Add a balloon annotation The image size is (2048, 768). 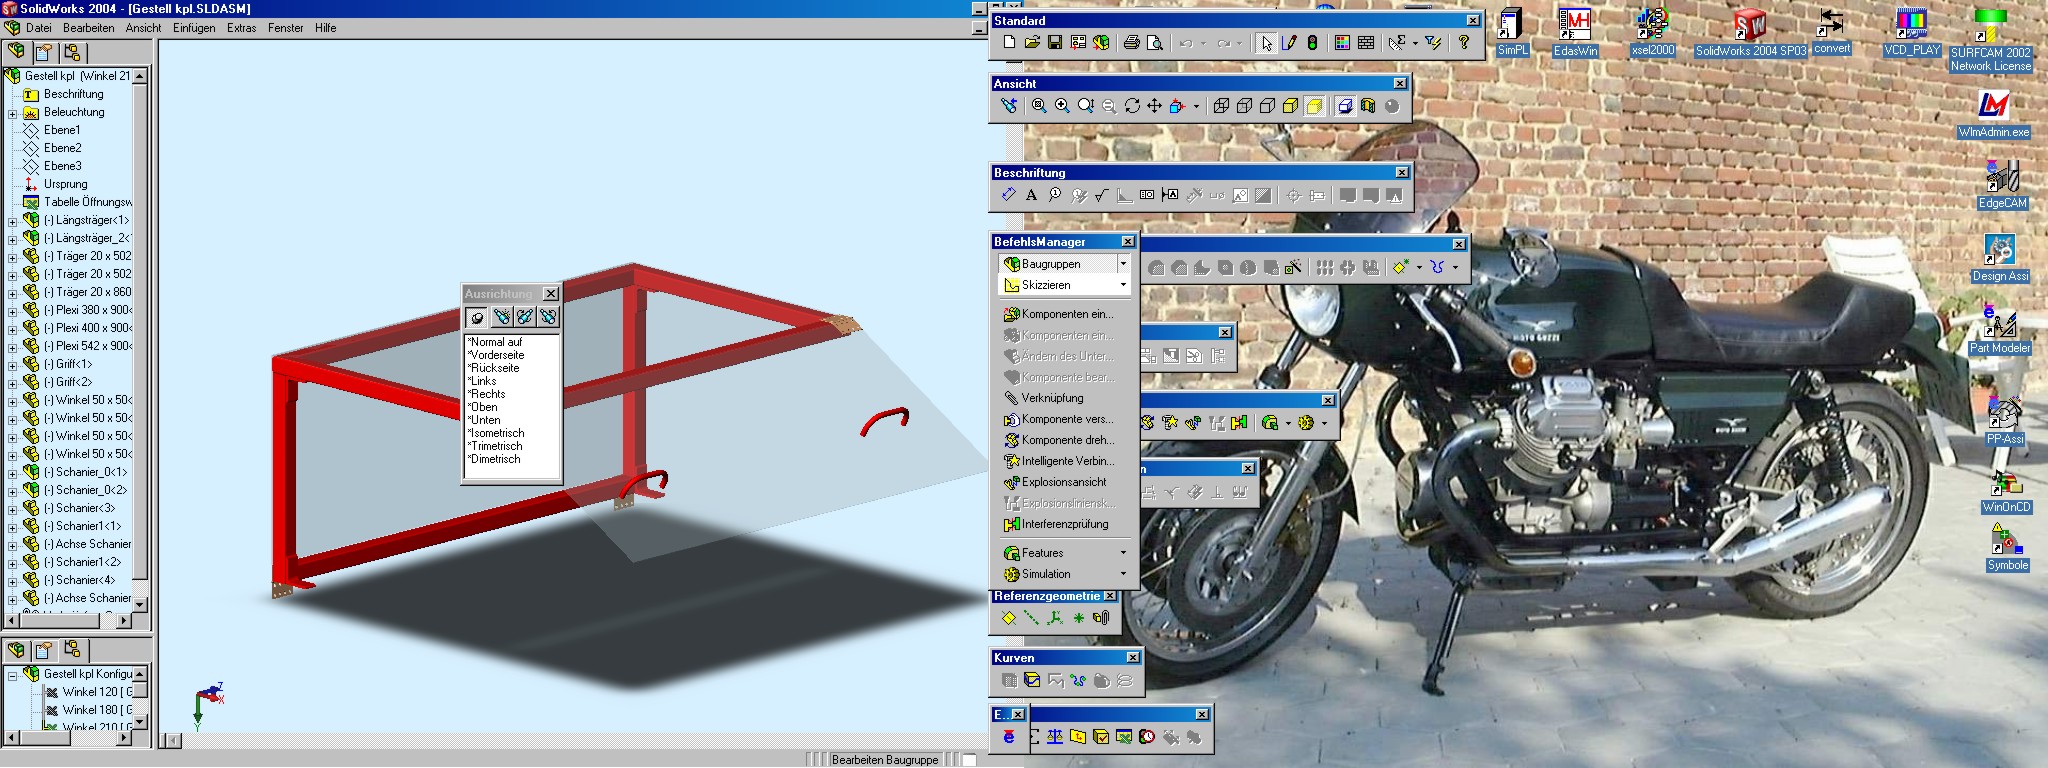(x=1054, y=195)
